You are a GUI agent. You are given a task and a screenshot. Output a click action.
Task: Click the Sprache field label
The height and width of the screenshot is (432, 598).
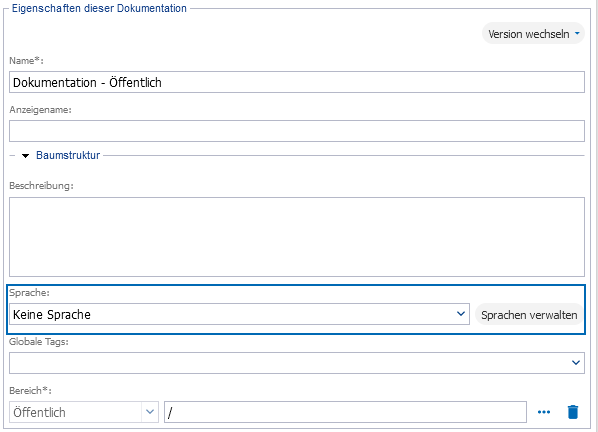29,292
